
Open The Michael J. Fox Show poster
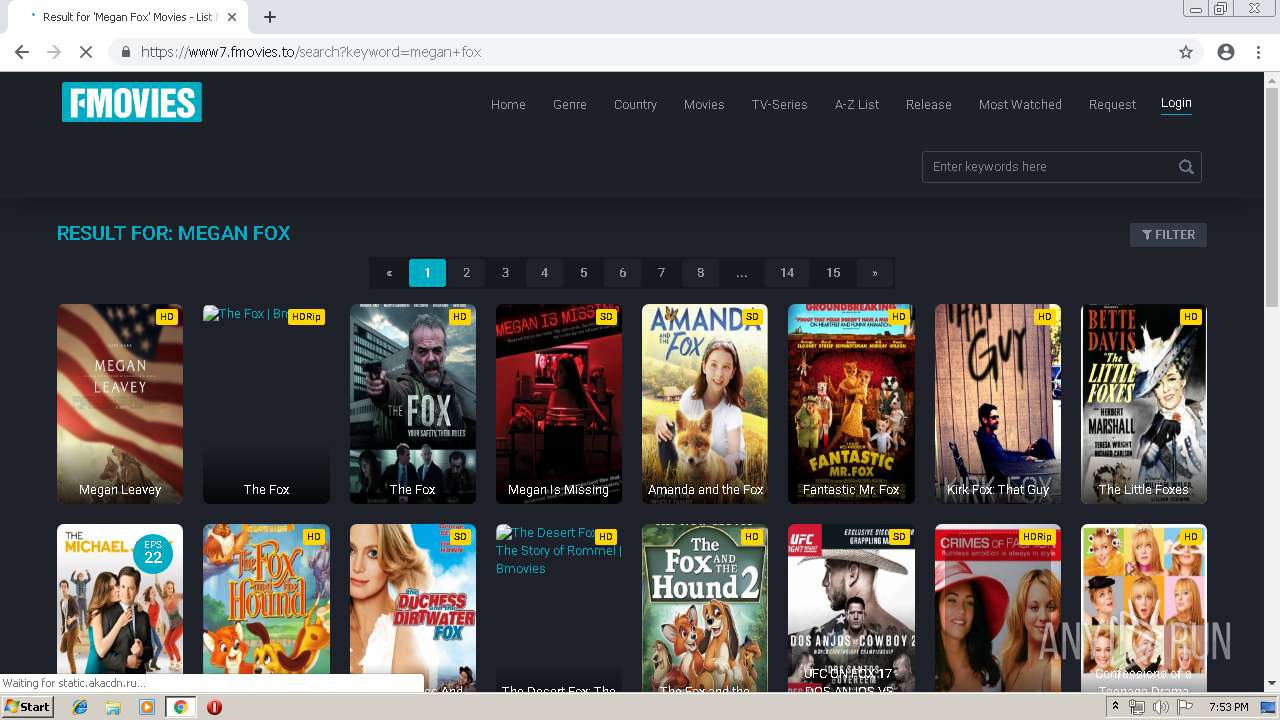pos(120,608)
